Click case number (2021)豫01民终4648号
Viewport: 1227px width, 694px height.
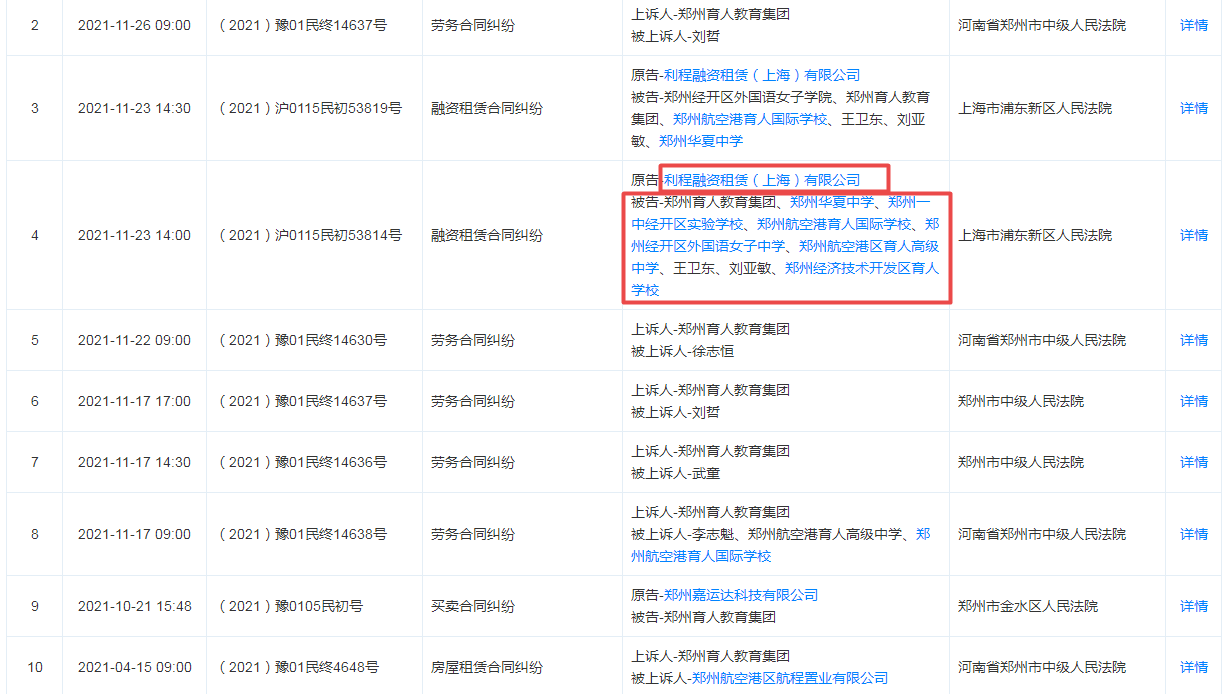coord(298,667)
